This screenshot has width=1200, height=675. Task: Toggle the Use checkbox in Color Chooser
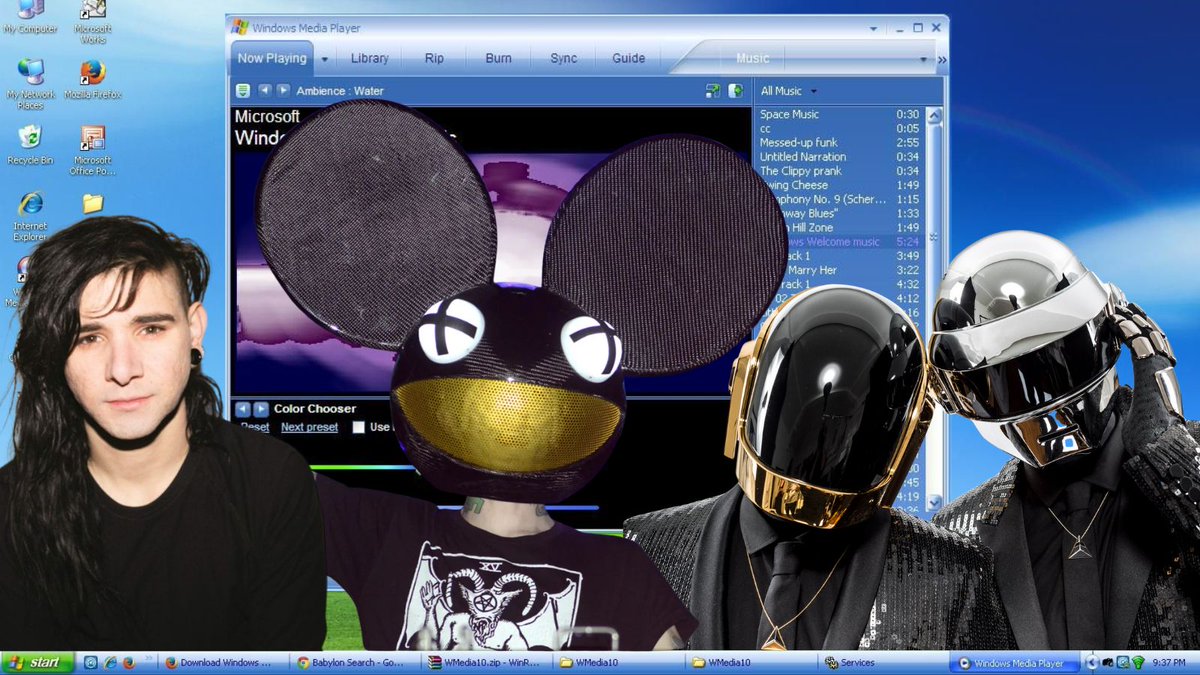[x=358, y=427]
